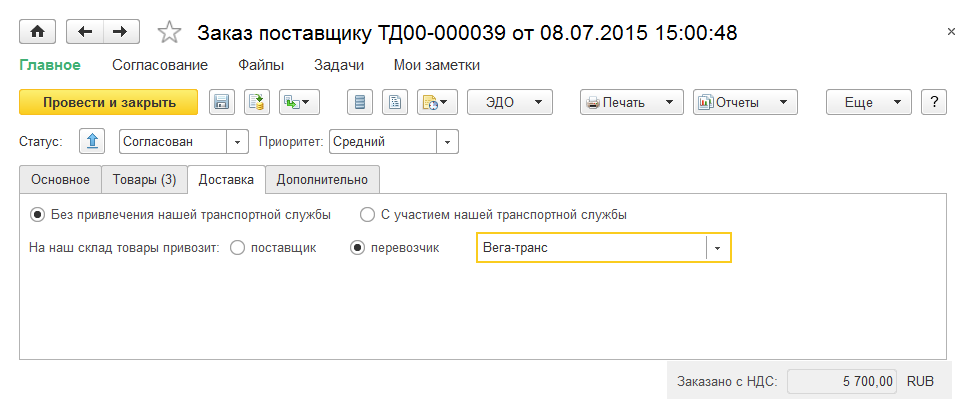
Task: Open the Согласование section
Action: 160,65
